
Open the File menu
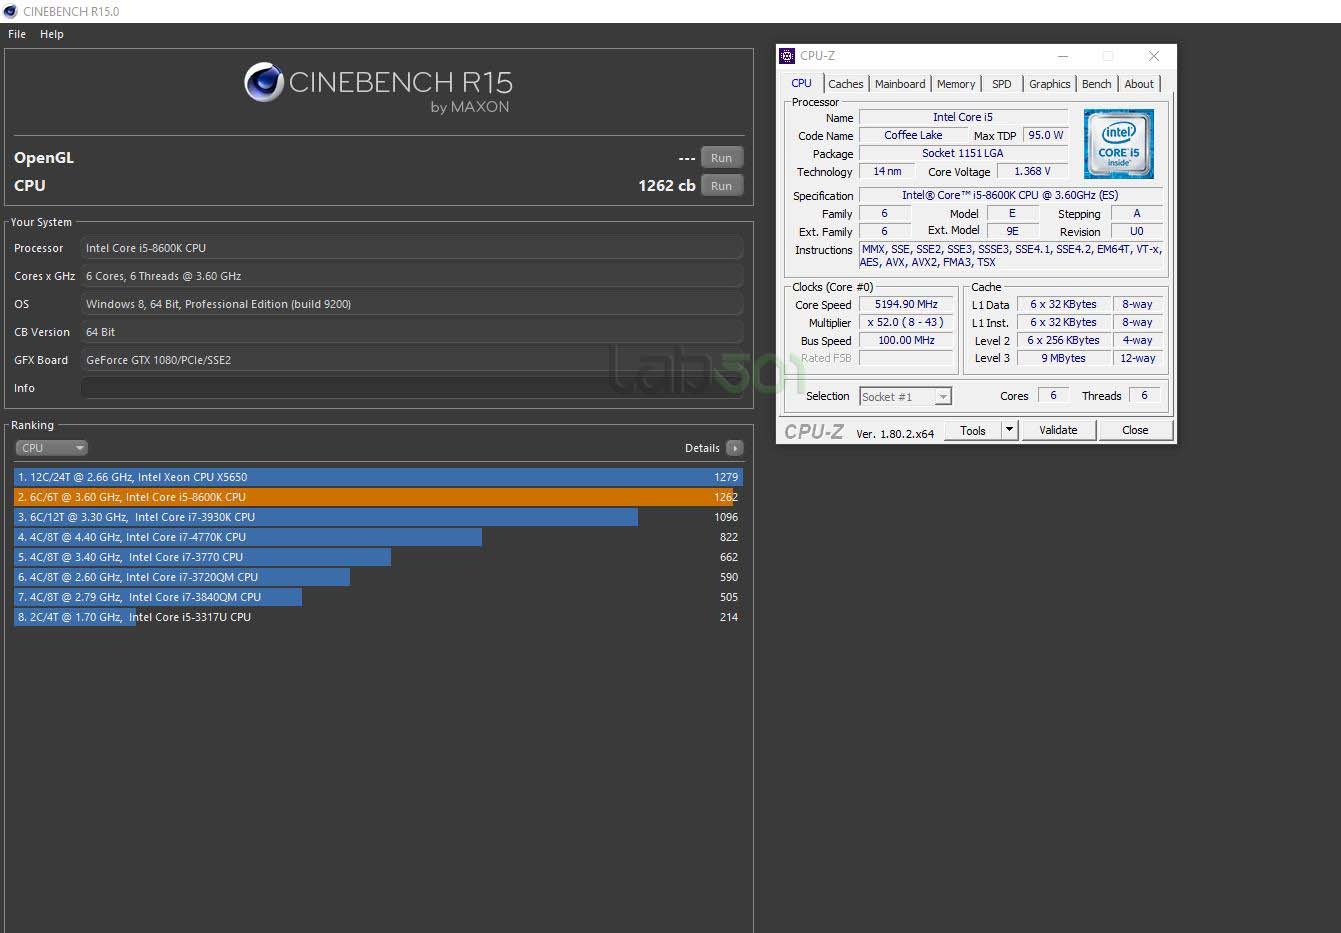click(17, 34)
